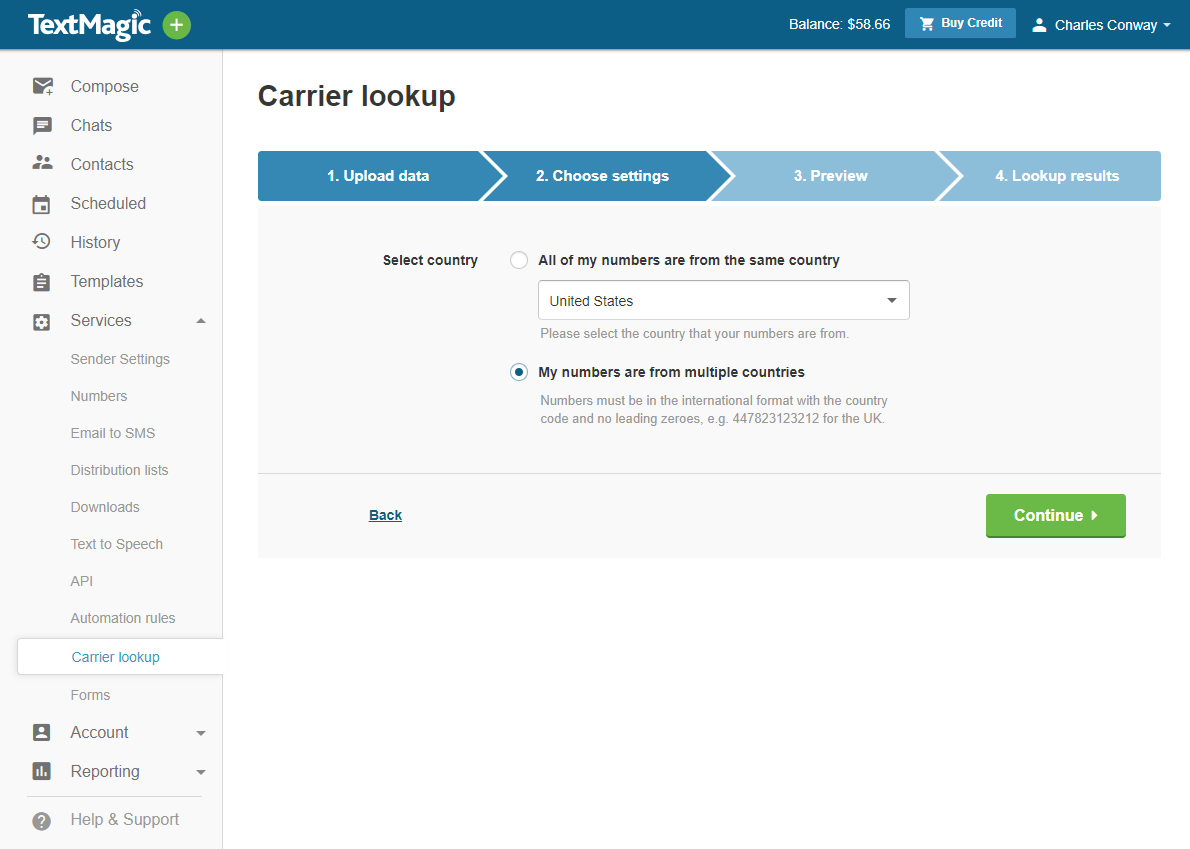Click the Scheduled calendar icon

(x=41, y=203)
